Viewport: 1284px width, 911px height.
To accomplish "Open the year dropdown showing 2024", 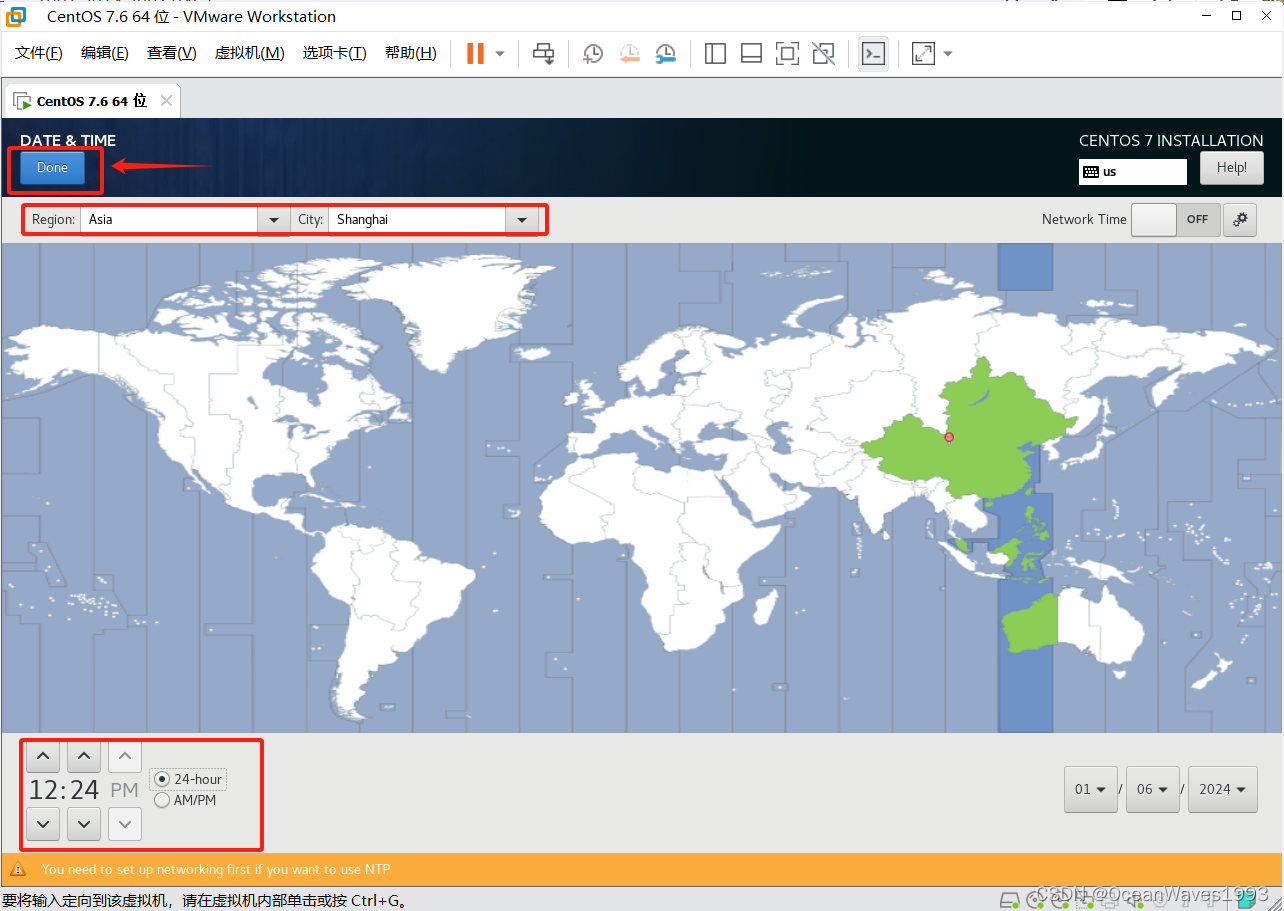I will 1223,789.
